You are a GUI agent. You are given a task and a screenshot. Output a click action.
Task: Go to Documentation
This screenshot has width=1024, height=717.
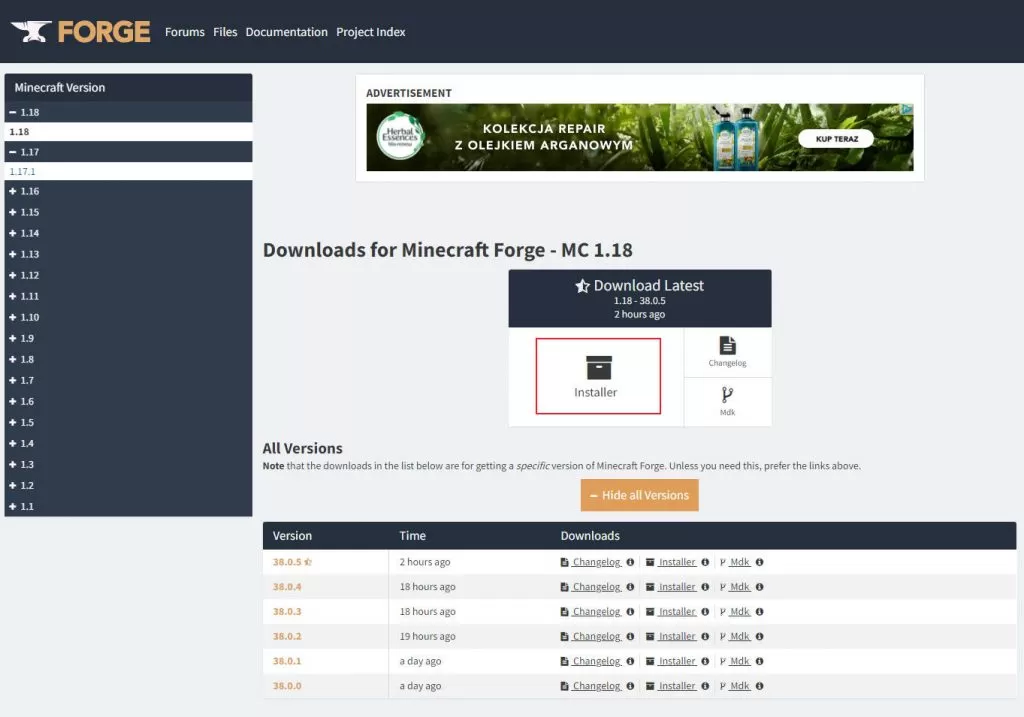(286, 32)
